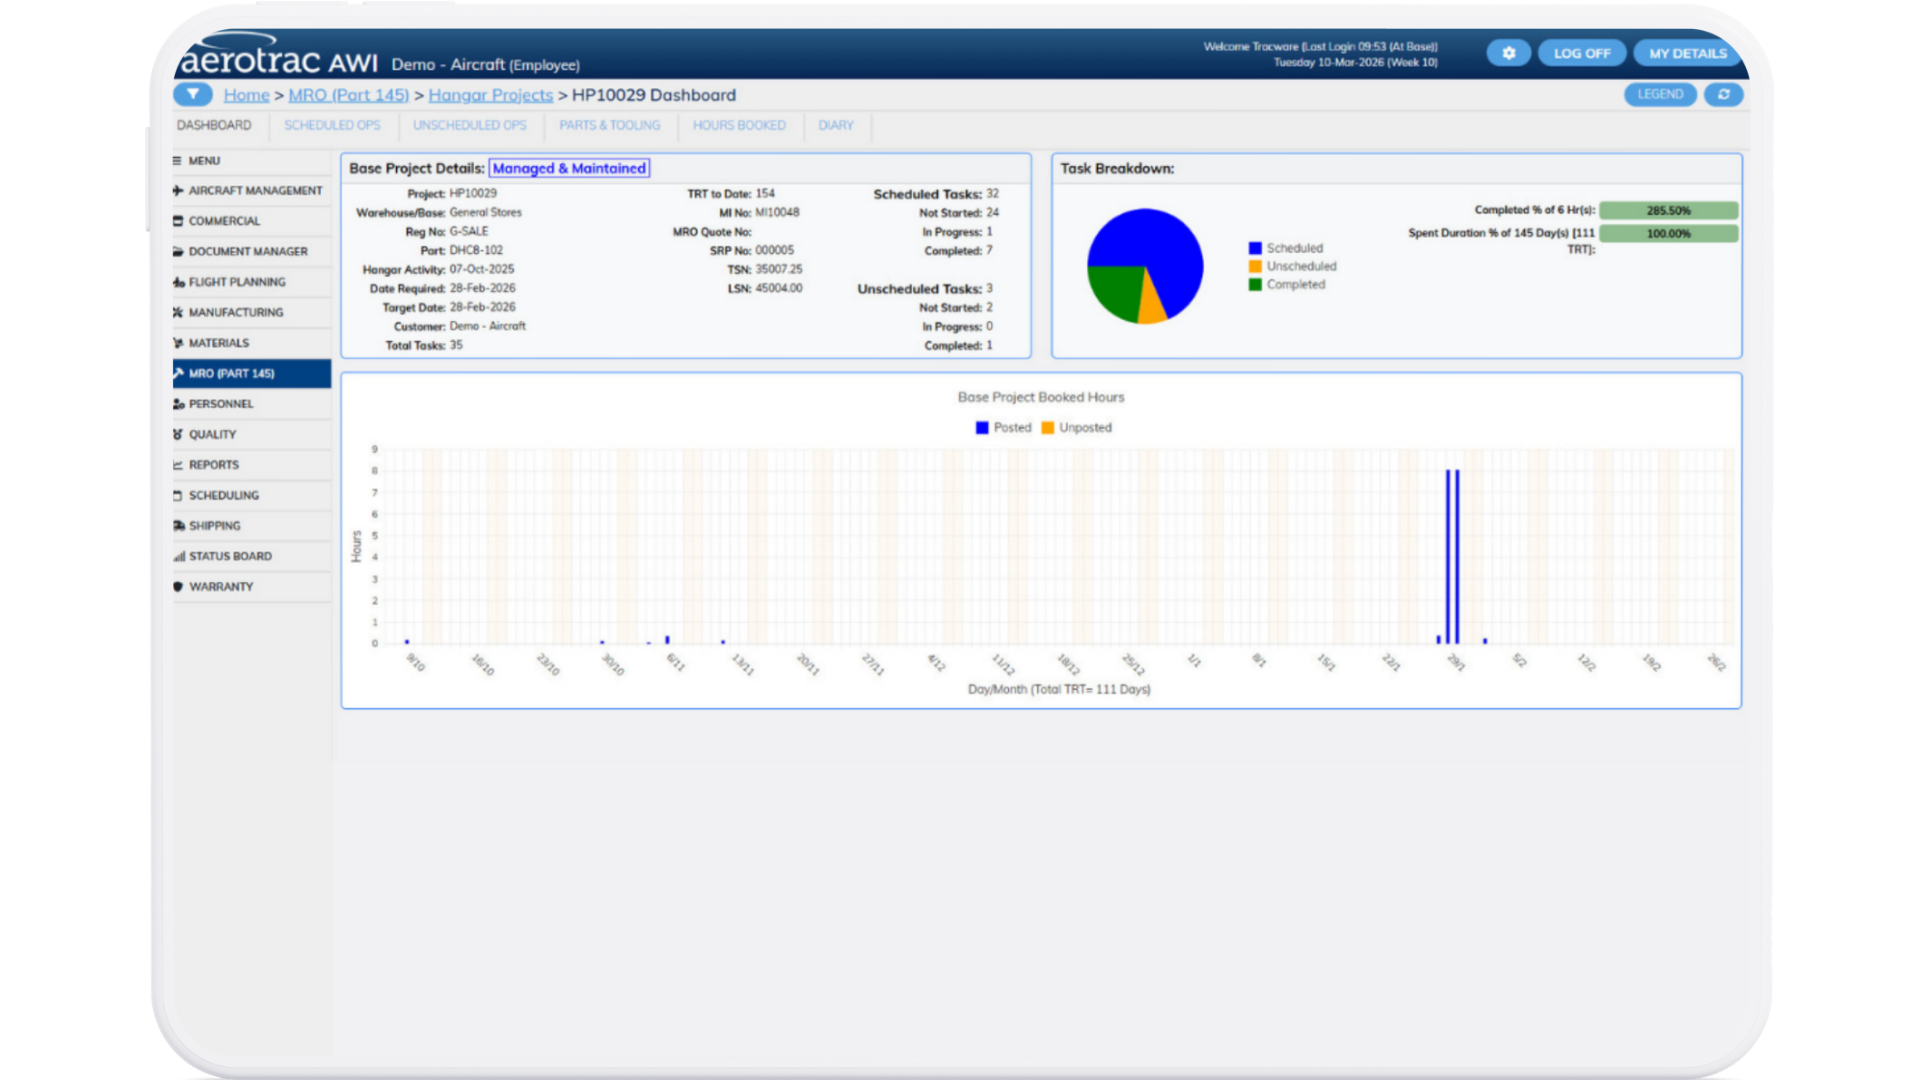The height and width of the screenshot is (1080, 1920).
Task: Open the Status Board menu item
Action: pos(252,556)
